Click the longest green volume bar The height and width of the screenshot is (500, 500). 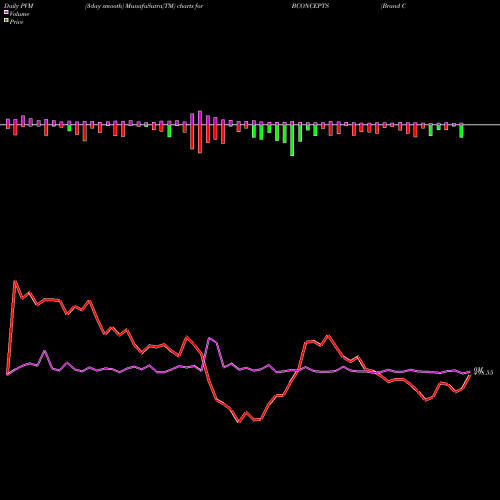tap(292, 140)
